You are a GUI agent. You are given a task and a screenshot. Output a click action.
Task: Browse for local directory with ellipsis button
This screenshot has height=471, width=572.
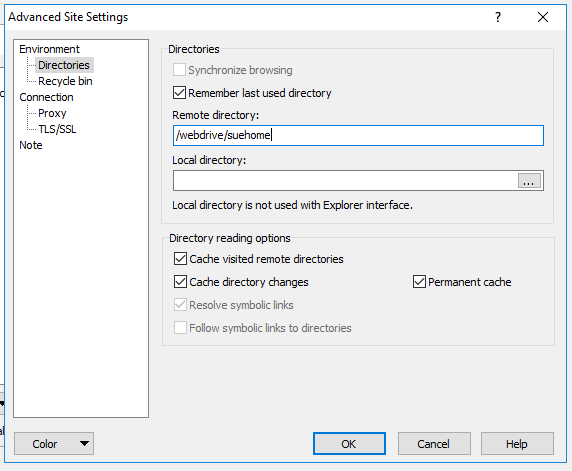click(529, 181)
